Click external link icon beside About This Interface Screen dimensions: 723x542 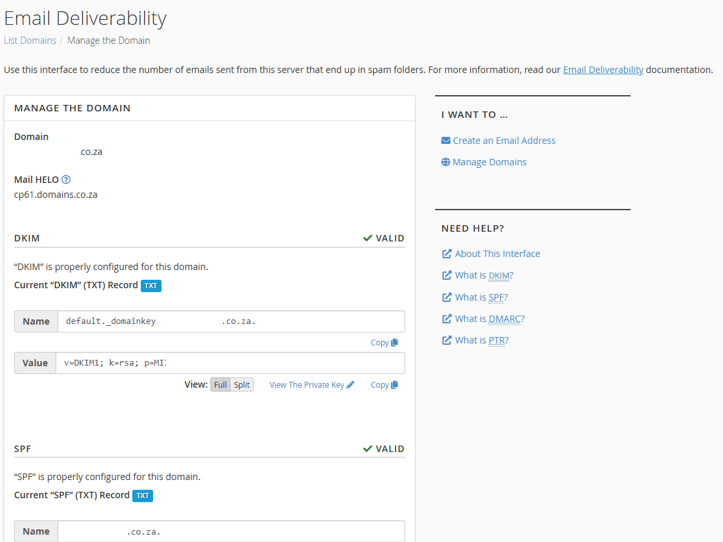coord(447,254)
